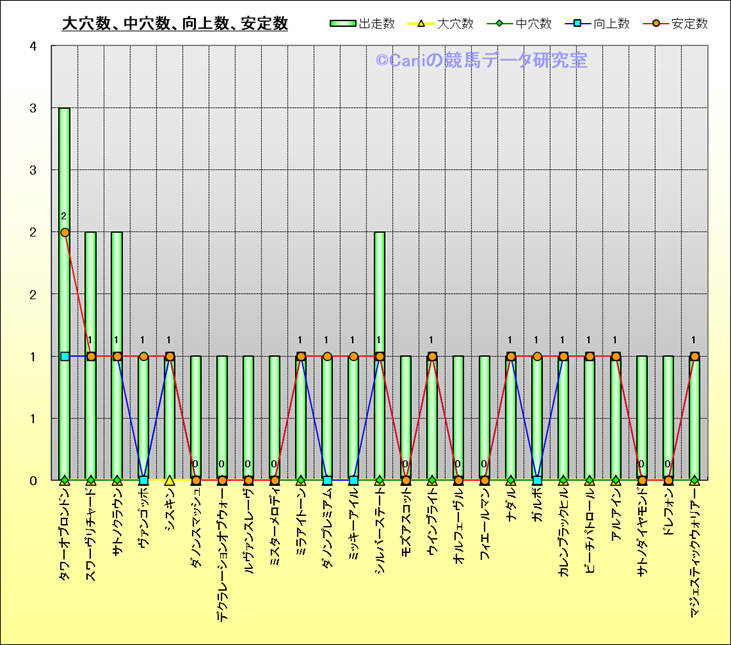Select the chart title 大穴数、中穴数、向上数、安定数

(x=175, y=24)
